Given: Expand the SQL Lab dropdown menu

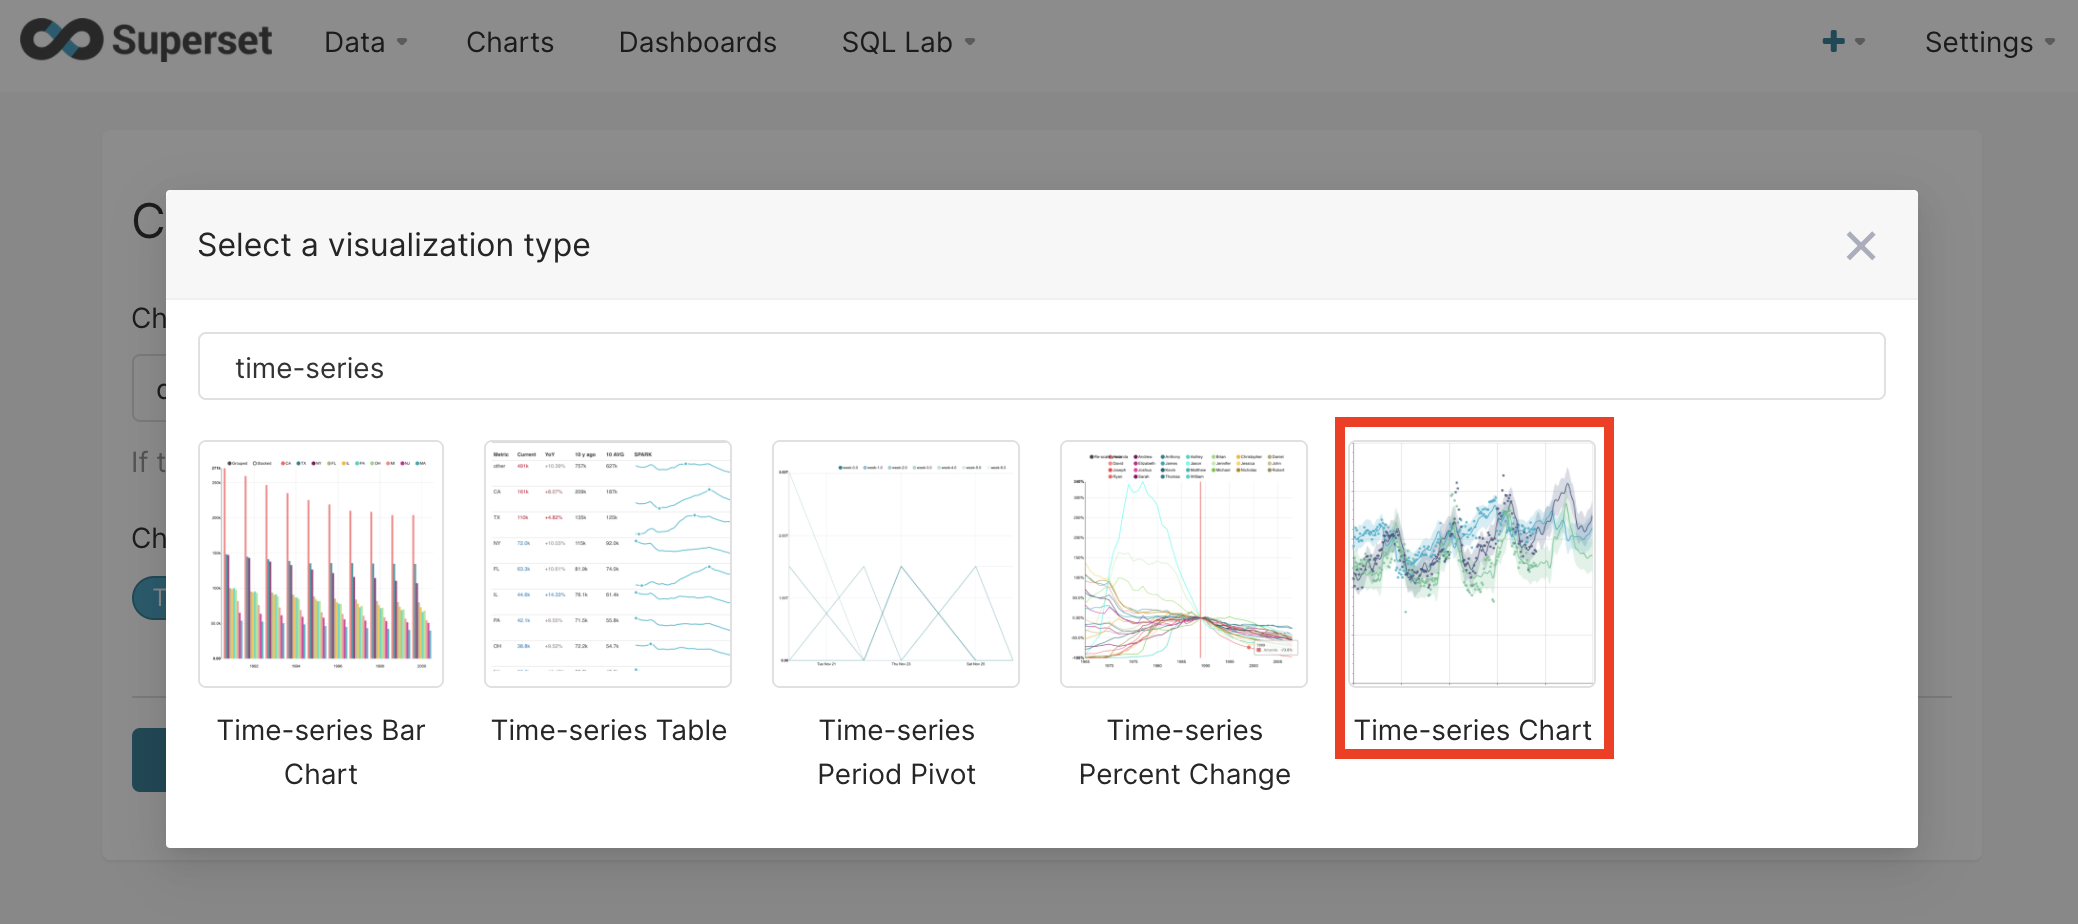Looking at the screenshot, I should pos(907,42).
